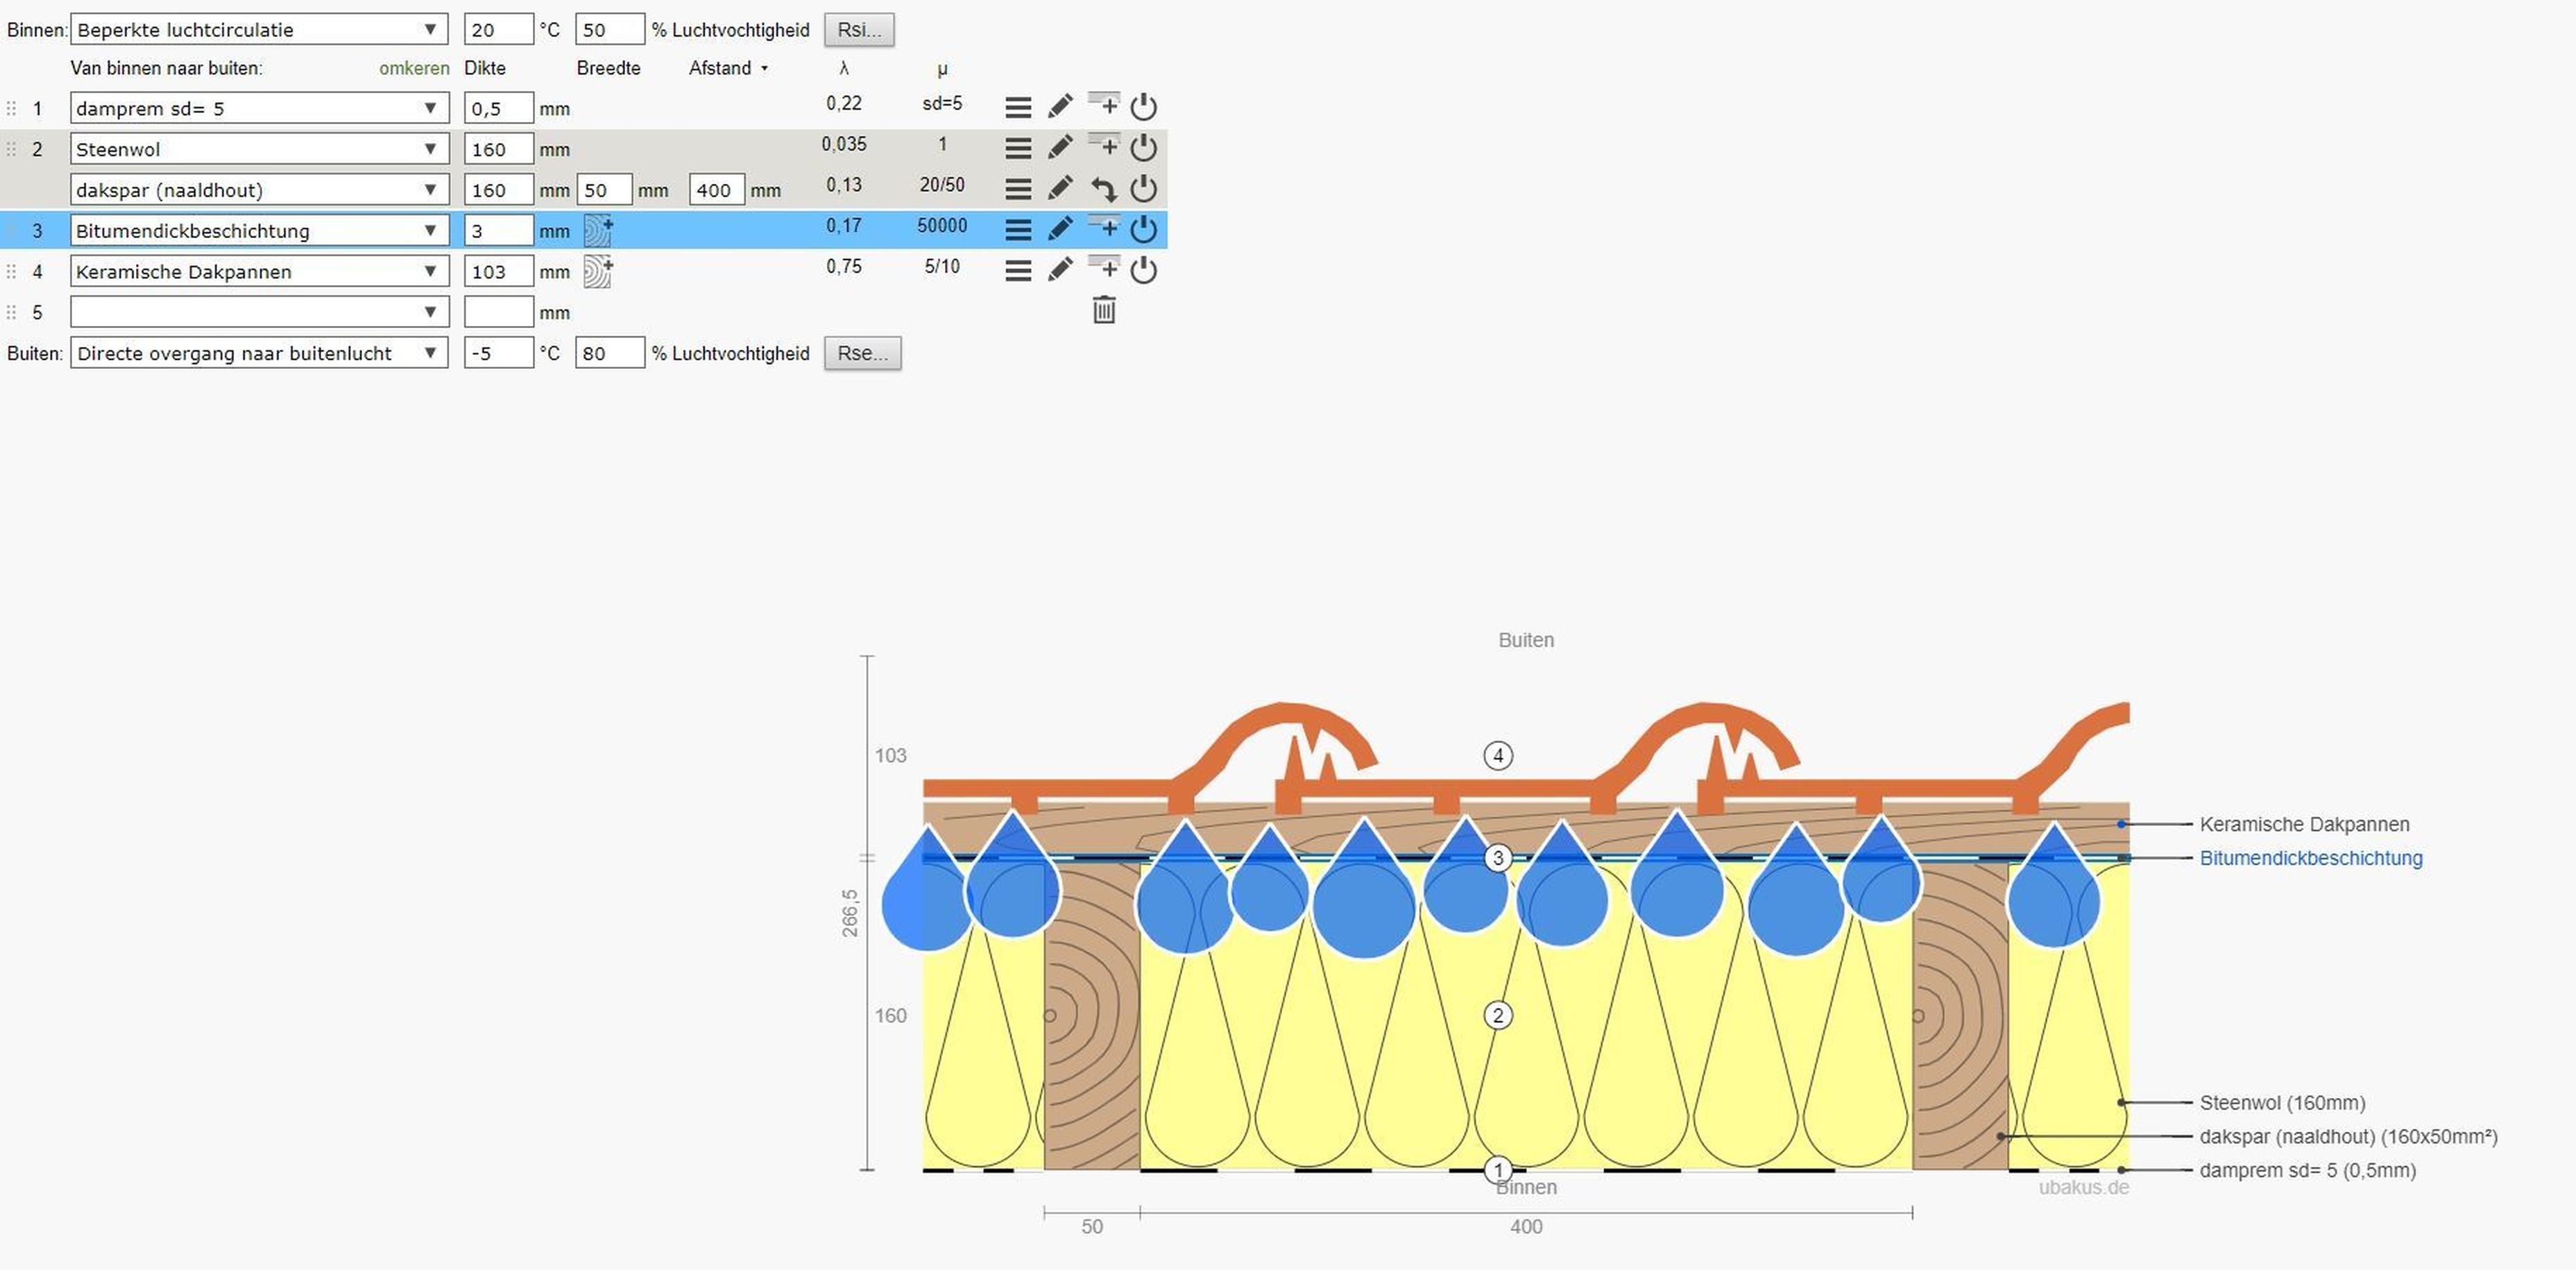Open hamburger menu on dakspar (naaldhout) row
The height and width of the screenshot is (1270, 2576).
(1018, 189)
